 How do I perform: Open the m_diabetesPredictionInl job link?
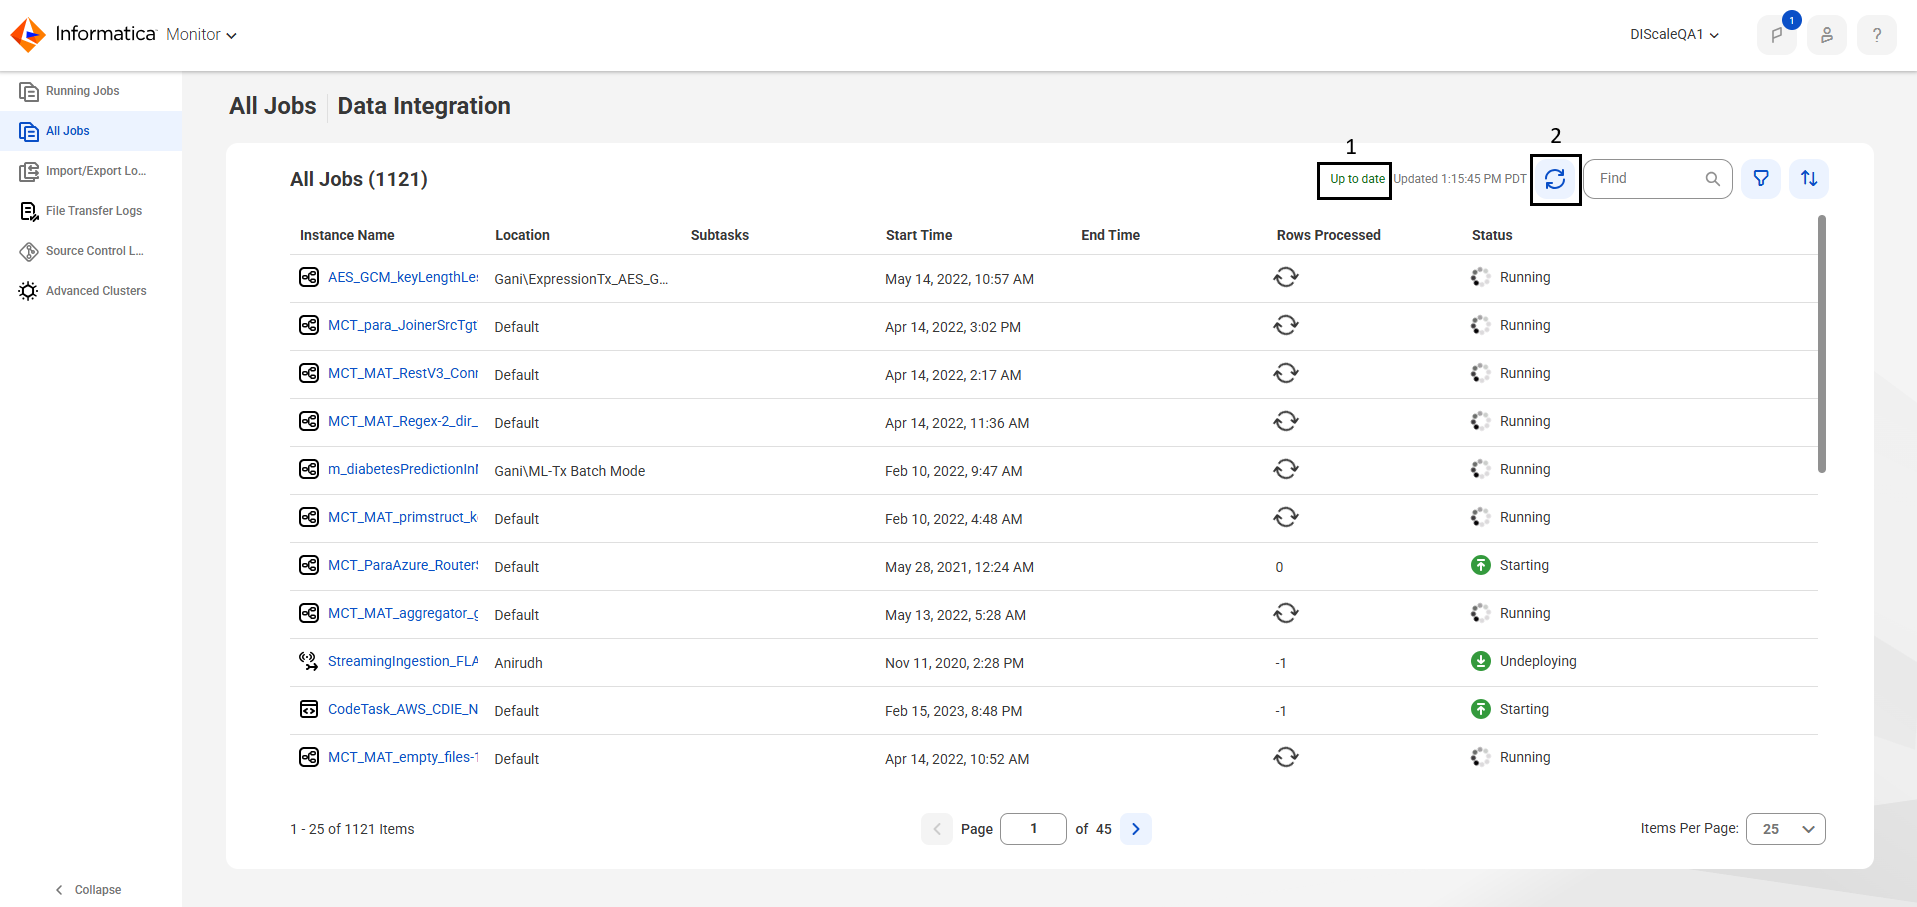click(x=403, y=469)
